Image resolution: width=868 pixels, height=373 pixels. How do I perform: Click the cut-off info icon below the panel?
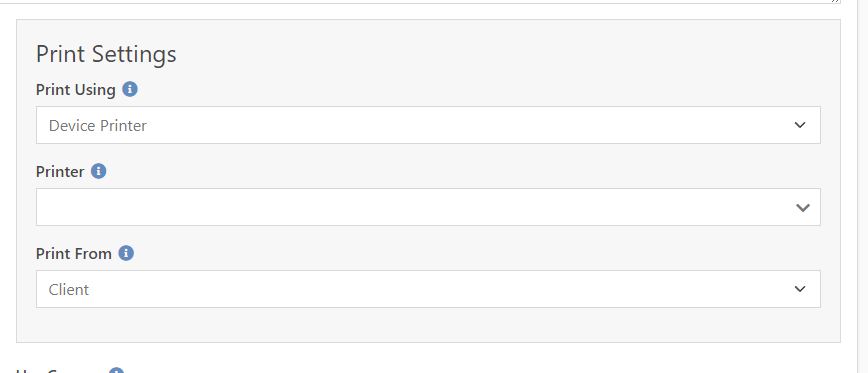click(116, 371)
